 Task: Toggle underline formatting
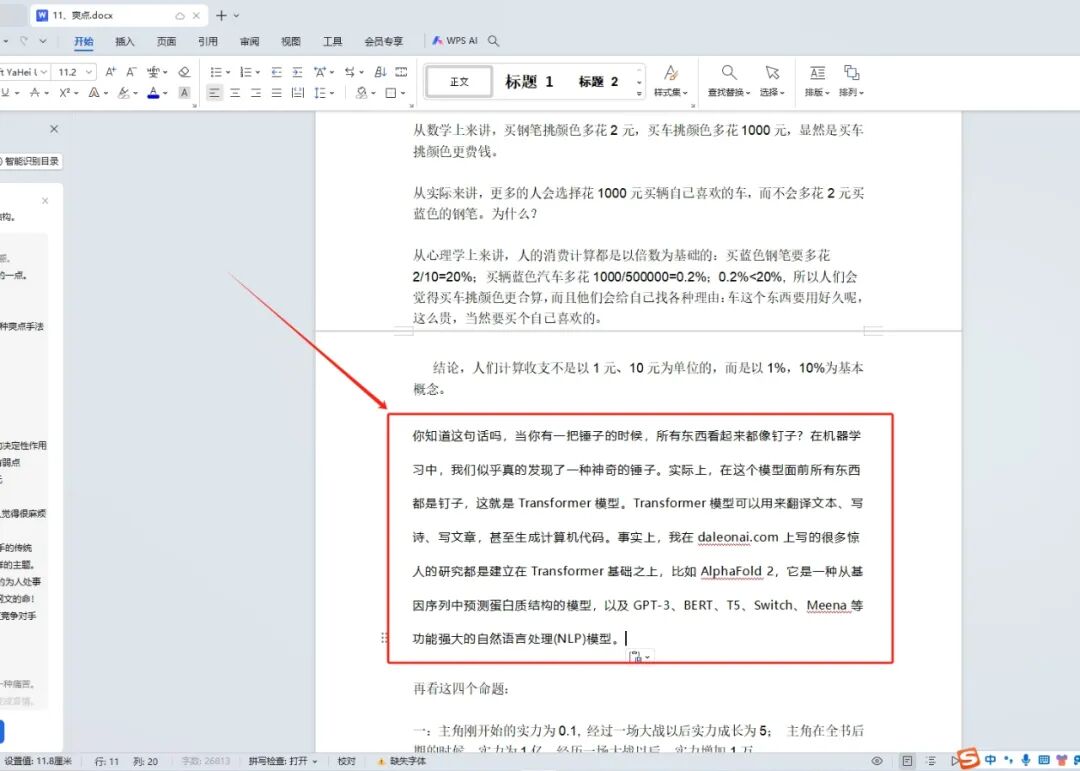coord(5,92)
